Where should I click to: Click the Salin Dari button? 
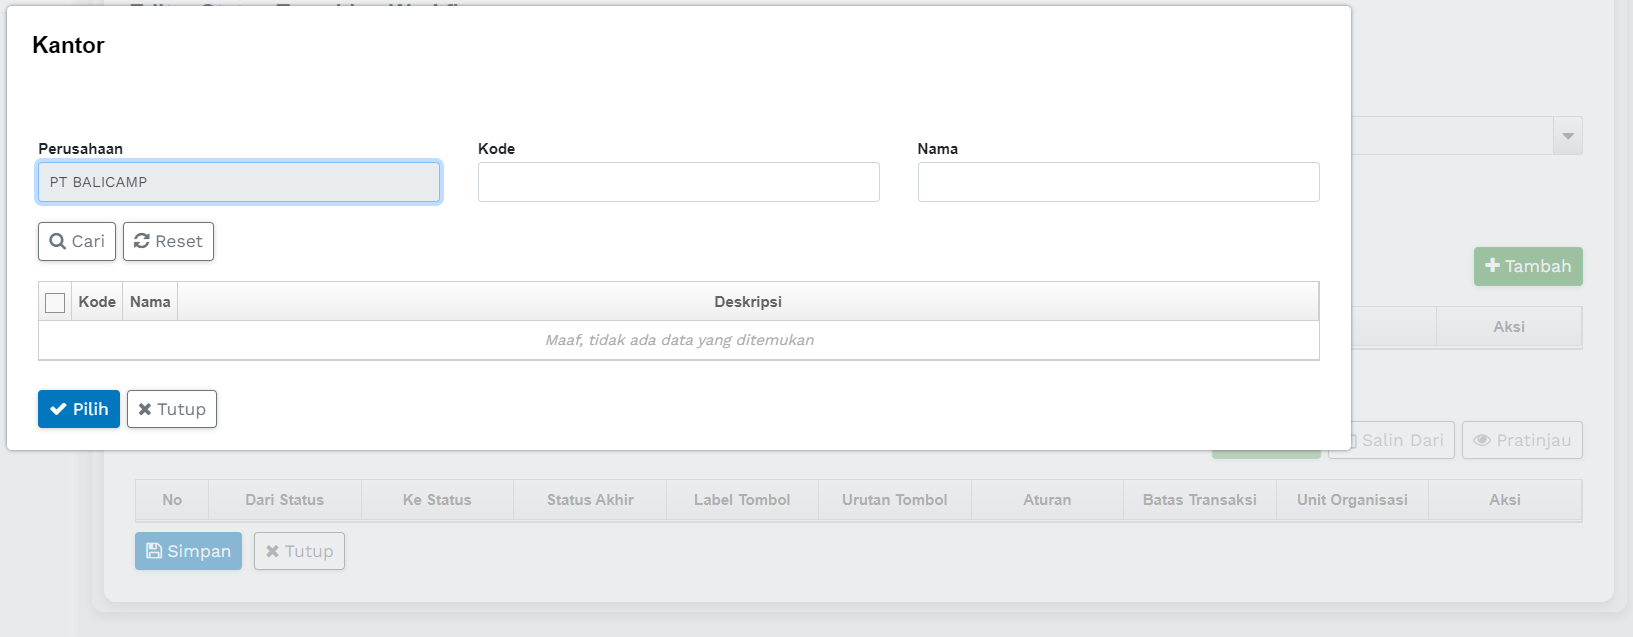(1395, 440)
